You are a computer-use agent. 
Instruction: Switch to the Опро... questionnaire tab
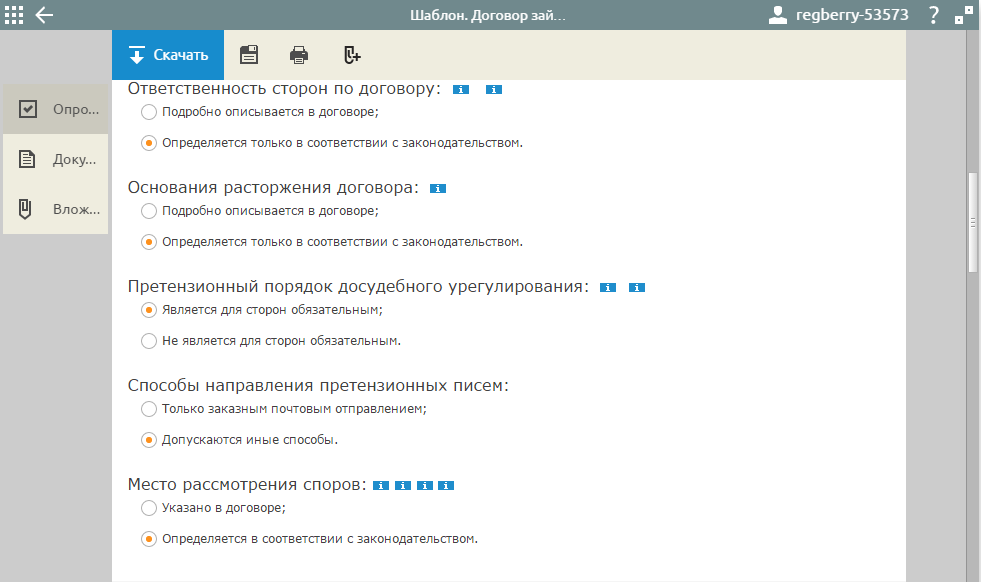point(56,109)
